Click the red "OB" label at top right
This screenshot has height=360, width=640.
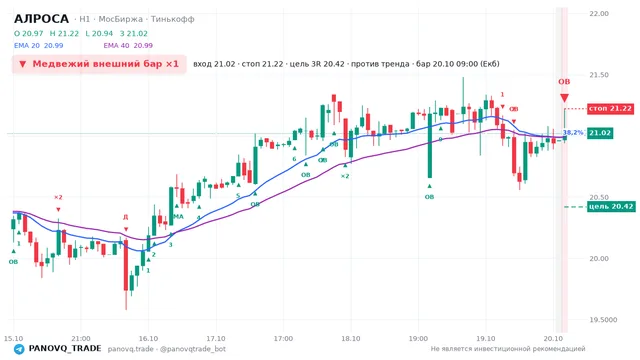564,82
